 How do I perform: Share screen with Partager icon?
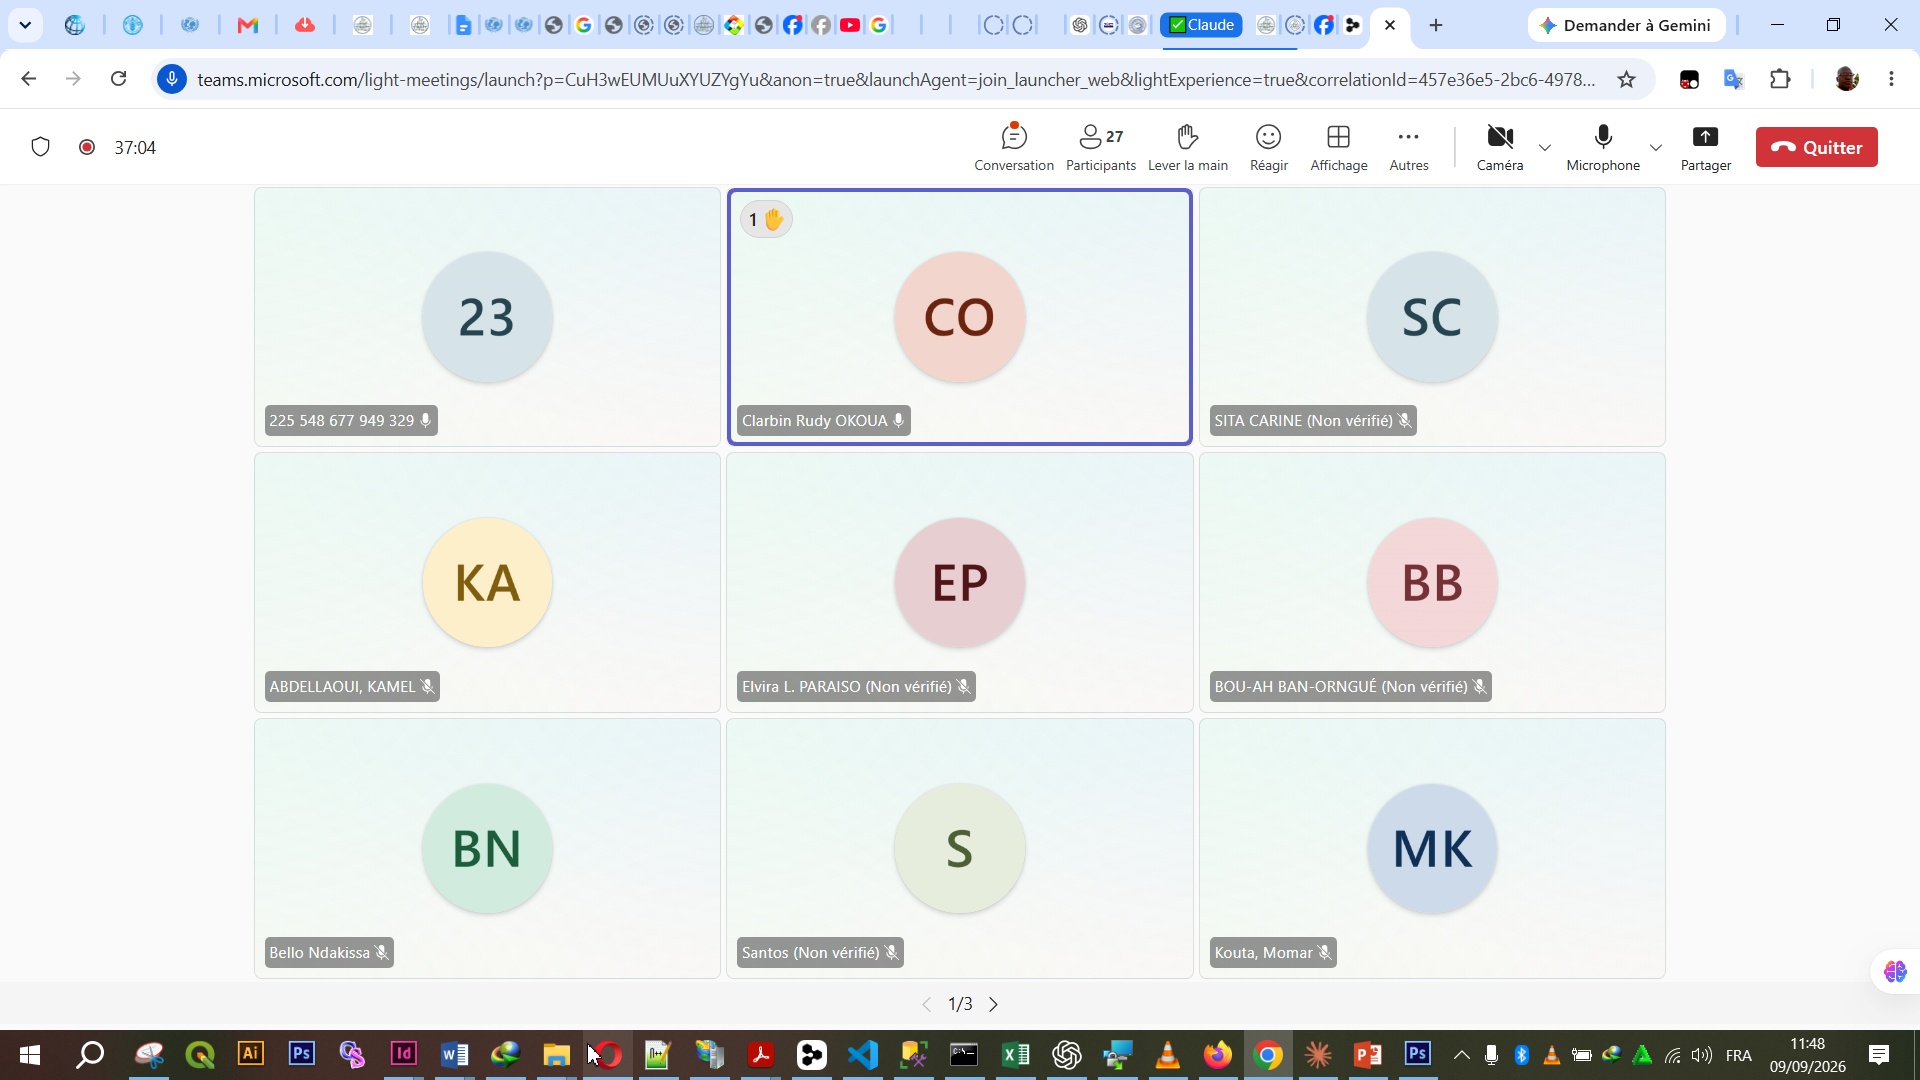pos(1705,147)
